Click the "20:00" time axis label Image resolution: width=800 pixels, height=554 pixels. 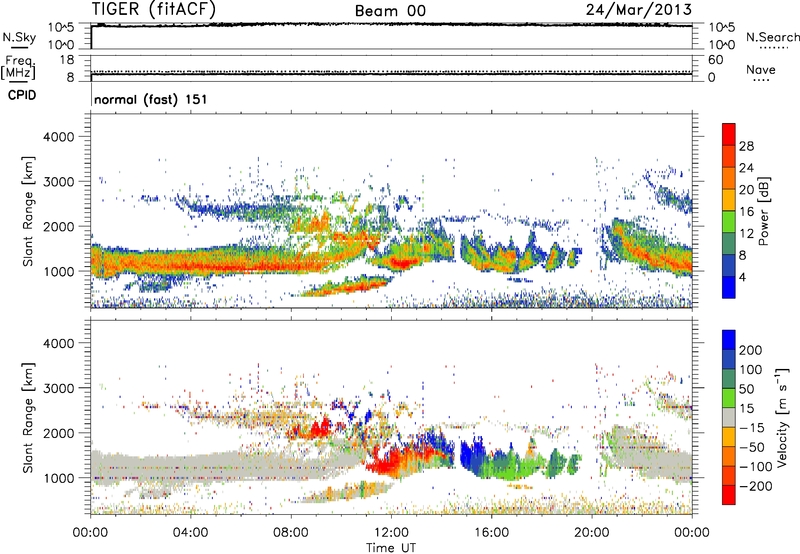coord(592,533)
